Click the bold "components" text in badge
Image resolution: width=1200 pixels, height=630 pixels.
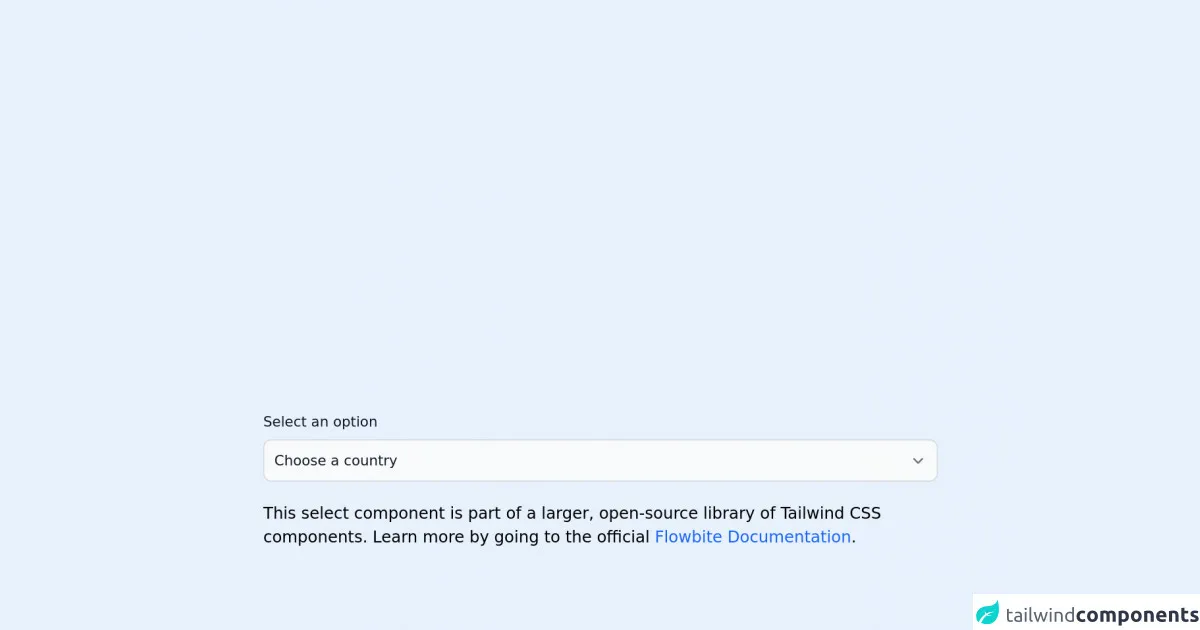pyautogui.click(x=1137, y=614)
